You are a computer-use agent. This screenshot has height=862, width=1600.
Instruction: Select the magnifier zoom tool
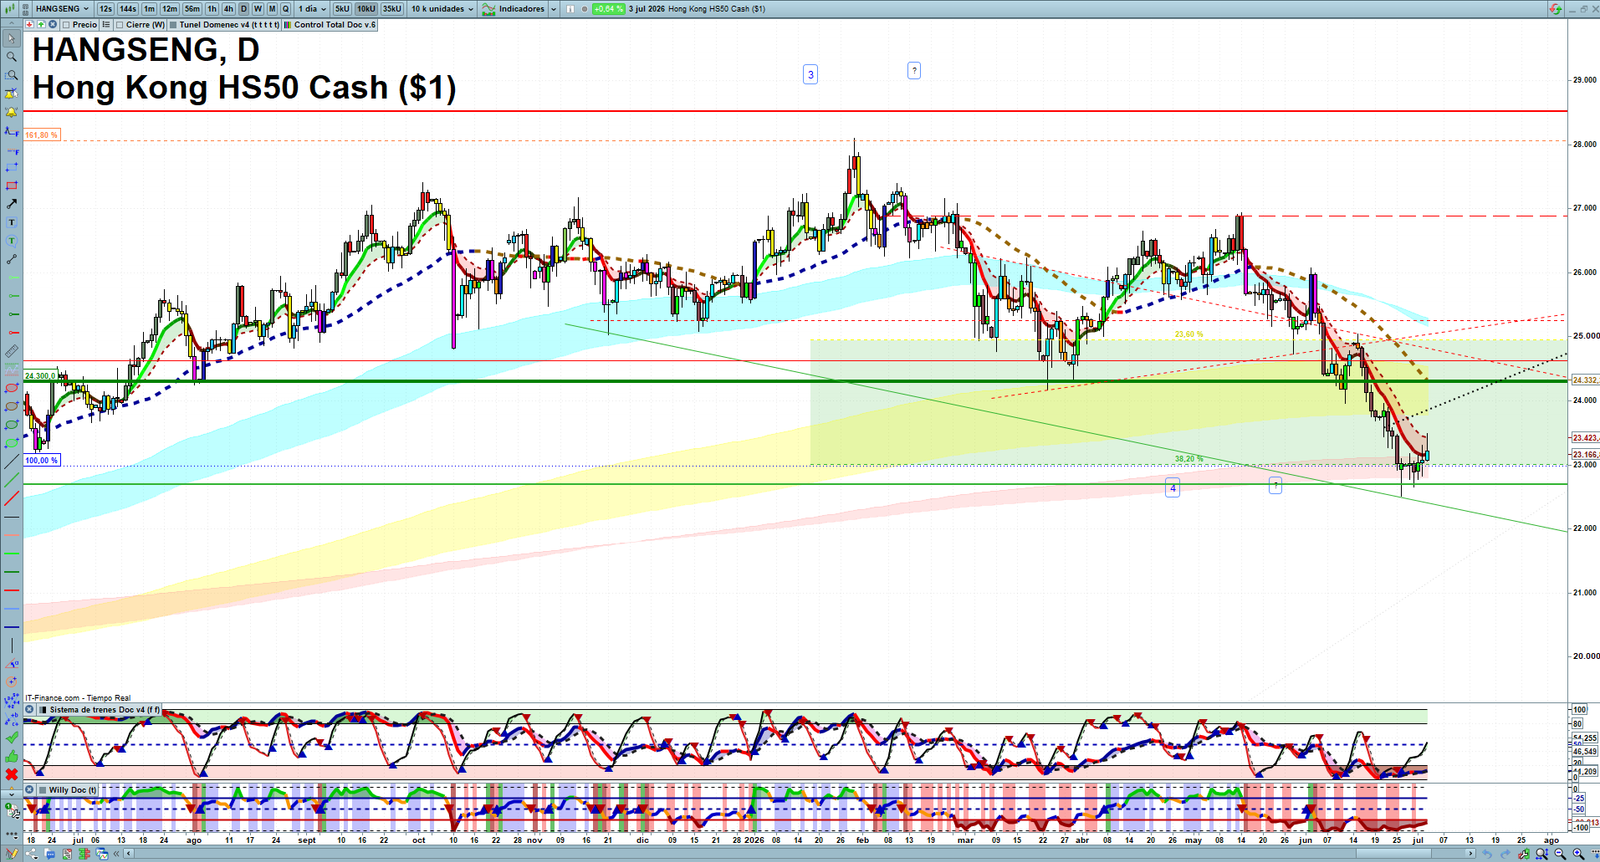(11, 56)
